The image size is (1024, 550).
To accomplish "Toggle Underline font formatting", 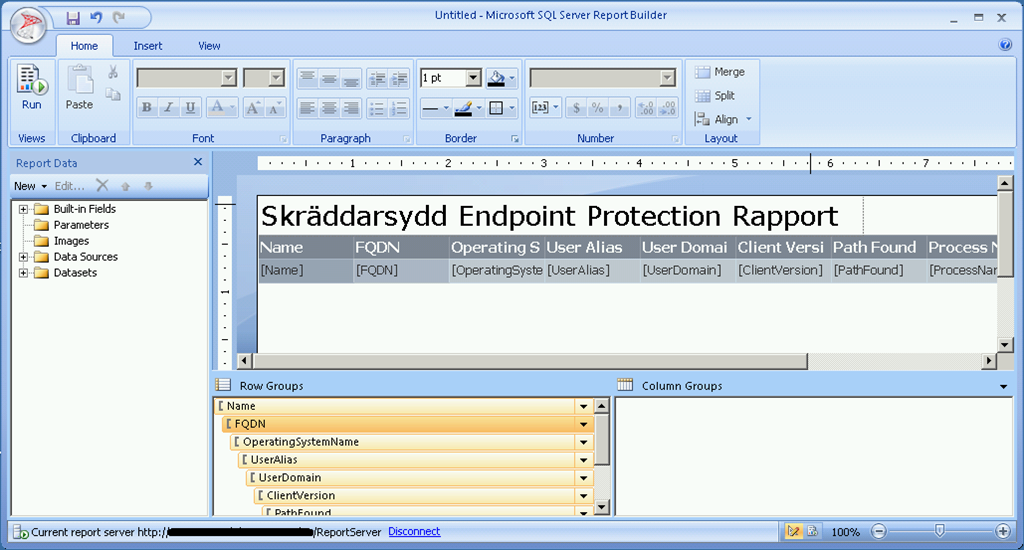I will click(190, 108).
